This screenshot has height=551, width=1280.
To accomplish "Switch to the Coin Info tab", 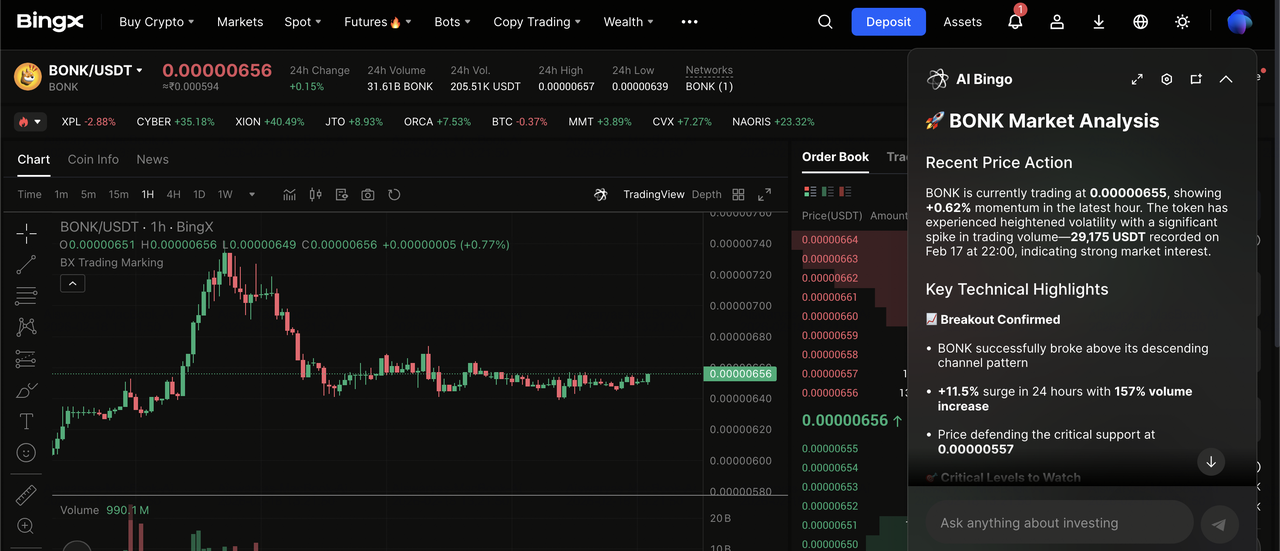I will pyautogui.click(x=93, y=159).
